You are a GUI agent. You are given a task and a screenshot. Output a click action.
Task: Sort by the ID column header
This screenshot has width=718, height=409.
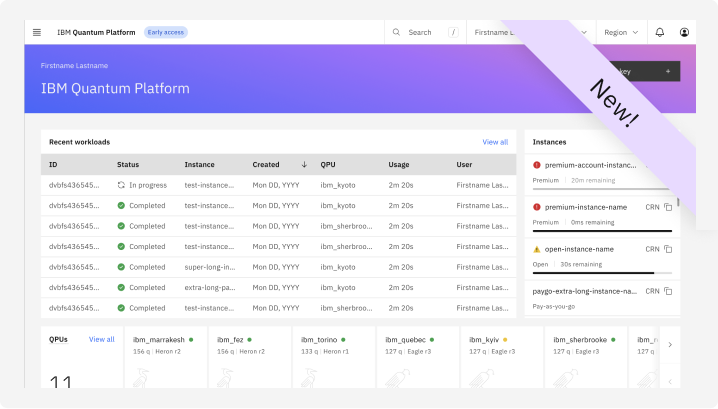click(53, 164)
